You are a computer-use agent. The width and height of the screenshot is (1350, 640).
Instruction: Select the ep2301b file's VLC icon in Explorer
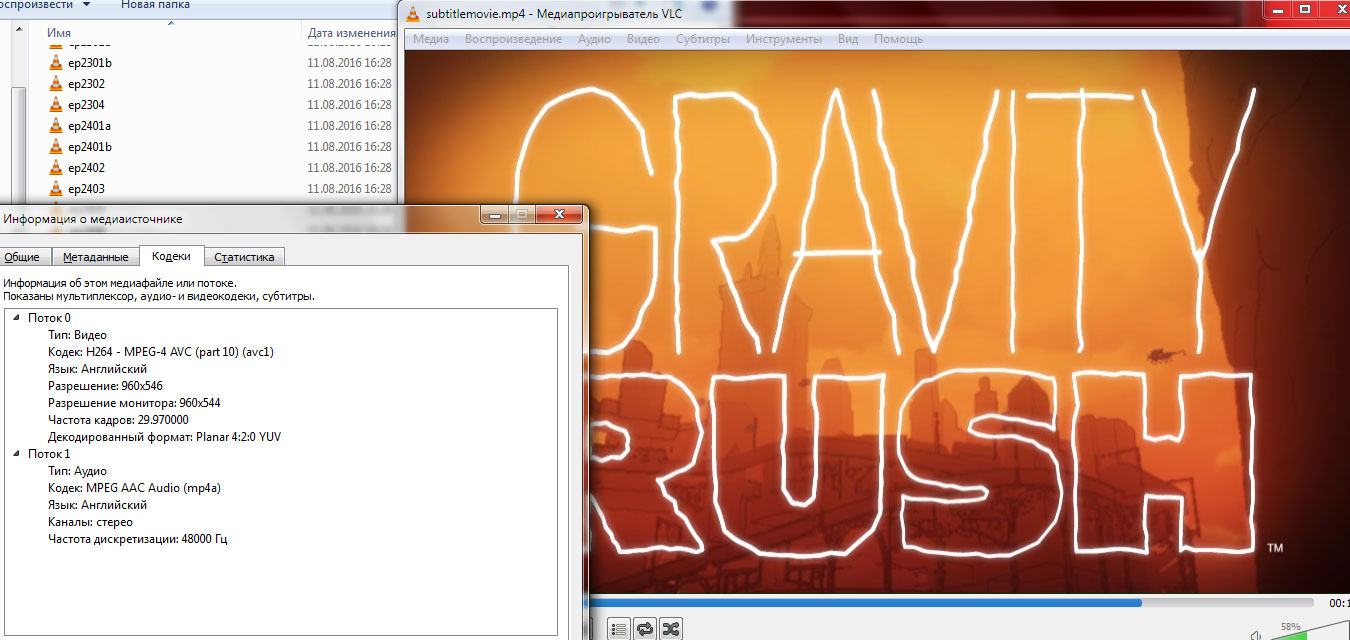point(56,63)
